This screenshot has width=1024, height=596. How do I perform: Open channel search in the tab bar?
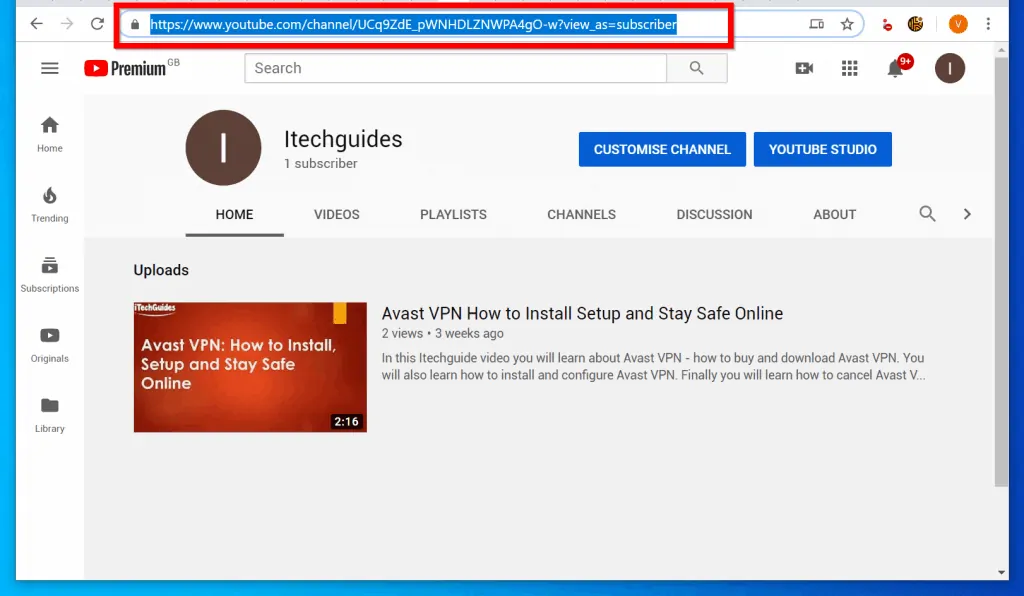pos(927,213)
